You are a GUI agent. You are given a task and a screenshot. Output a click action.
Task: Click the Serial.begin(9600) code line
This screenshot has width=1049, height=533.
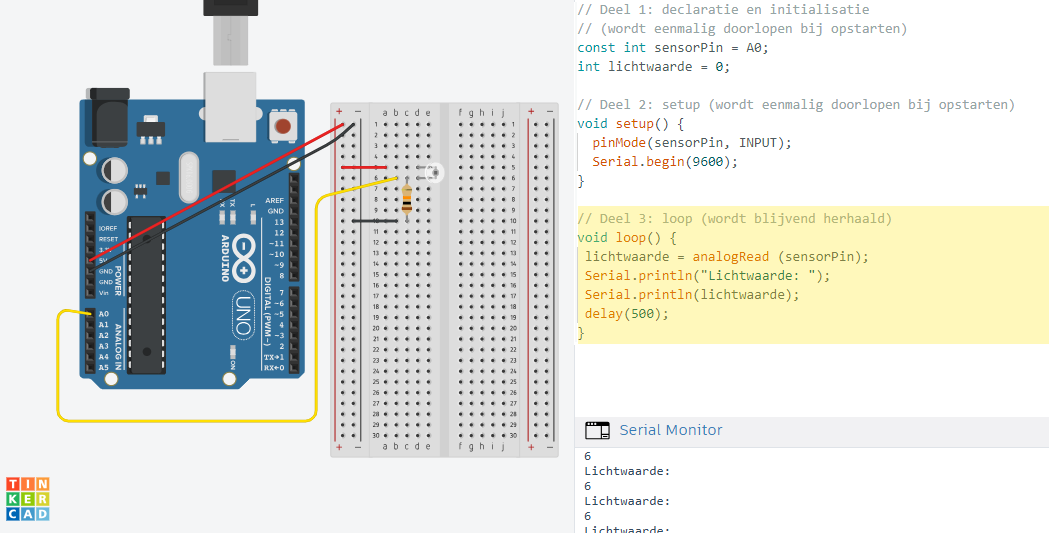click(x=664, y=162)
